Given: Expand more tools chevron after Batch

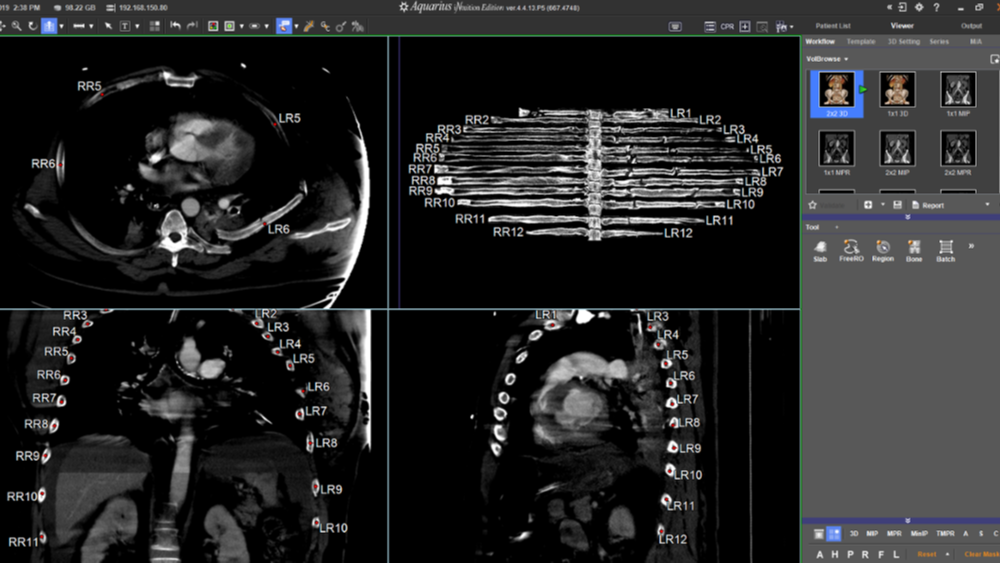Looking at the screenshot, I should coord(971,246).
